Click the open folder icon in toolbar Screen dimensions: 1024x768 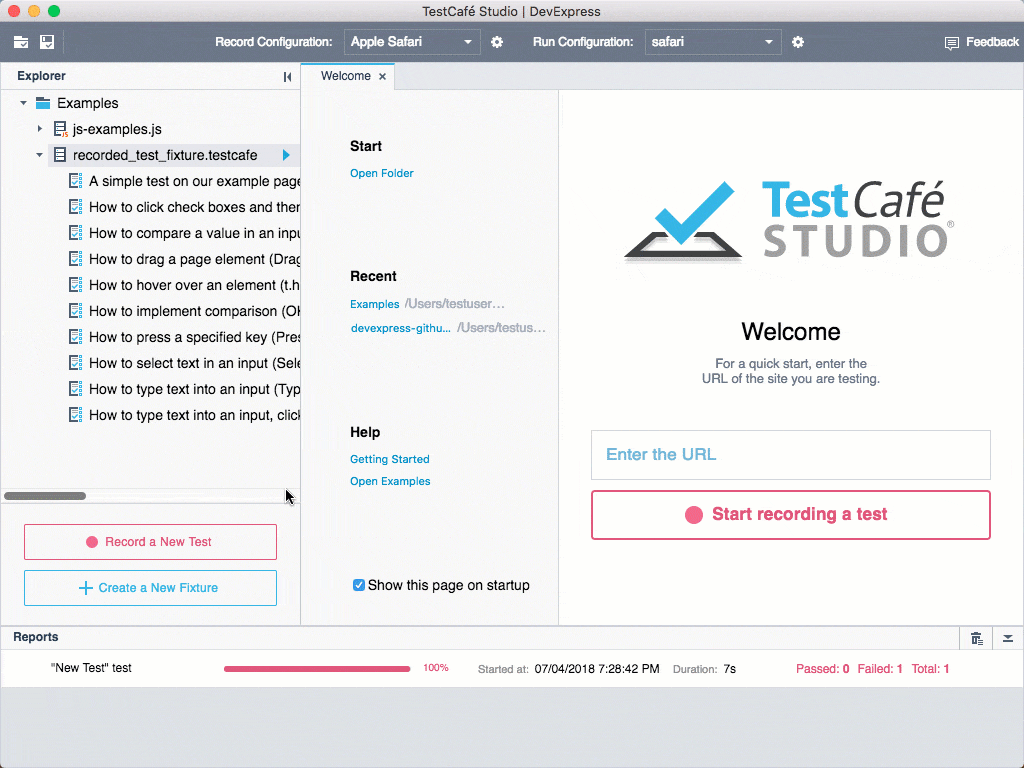coord(21,42)
